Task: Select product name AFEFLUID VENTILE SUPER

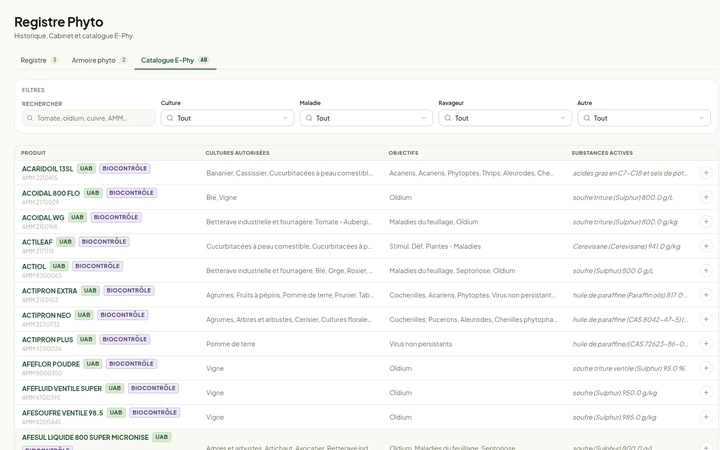Action: pos(62,388)
